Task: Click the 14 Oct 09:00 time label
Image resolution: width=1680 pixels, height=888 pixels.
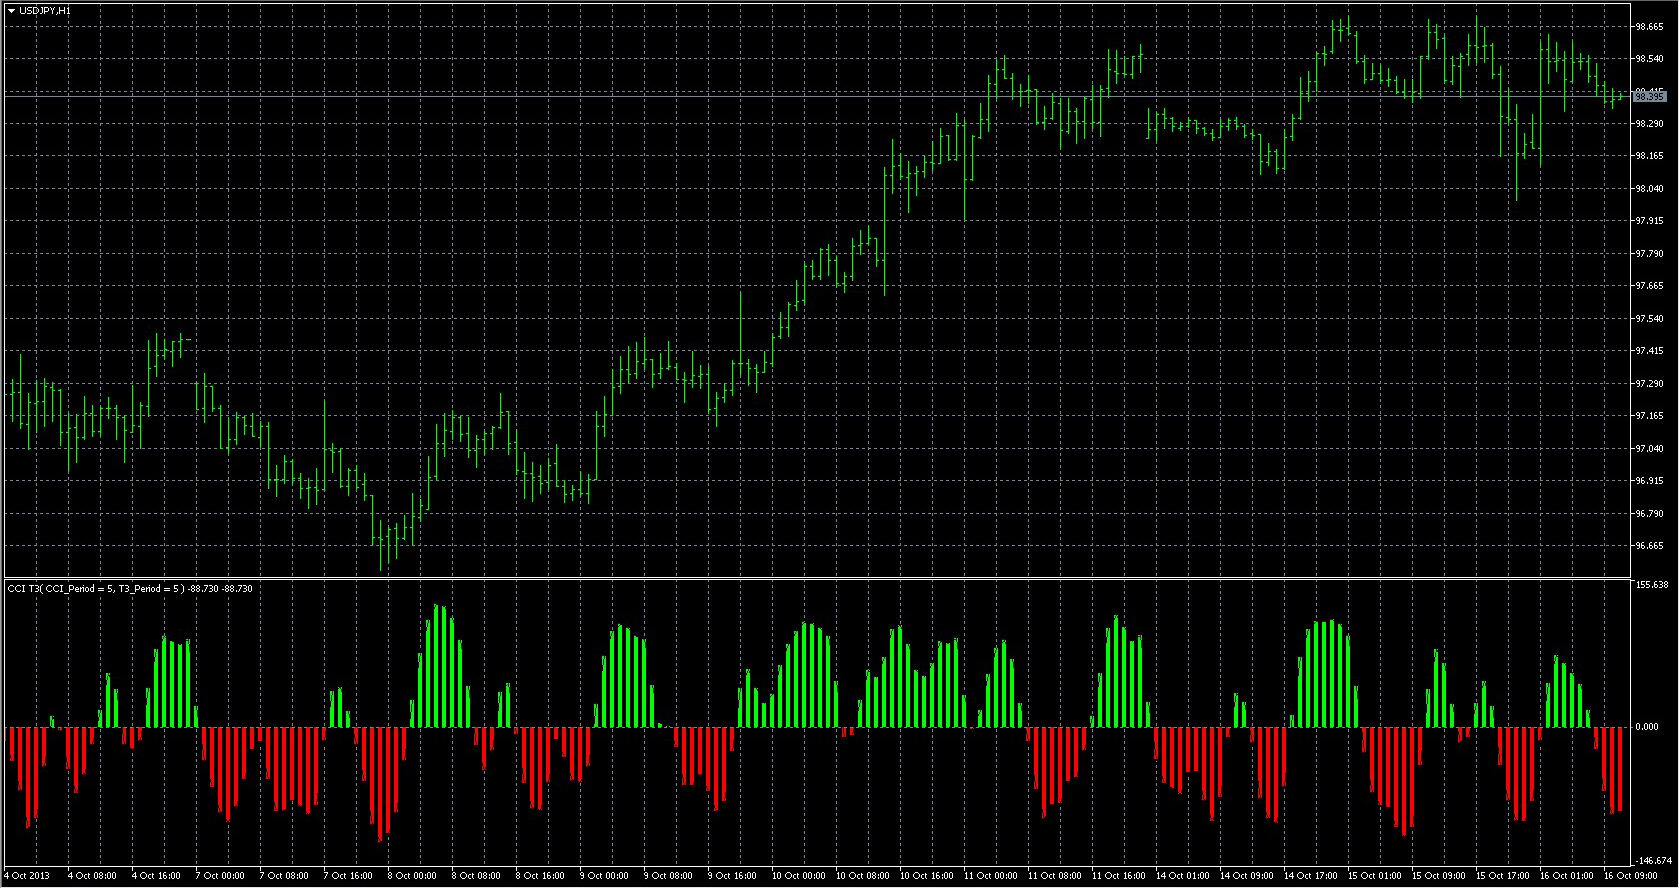Action: click(x=1246, y=876)
